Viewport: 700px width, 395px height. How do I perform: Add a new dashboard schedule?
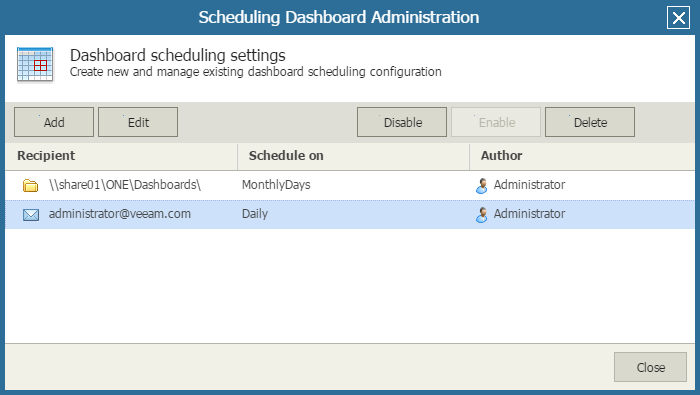pos(54,122)
